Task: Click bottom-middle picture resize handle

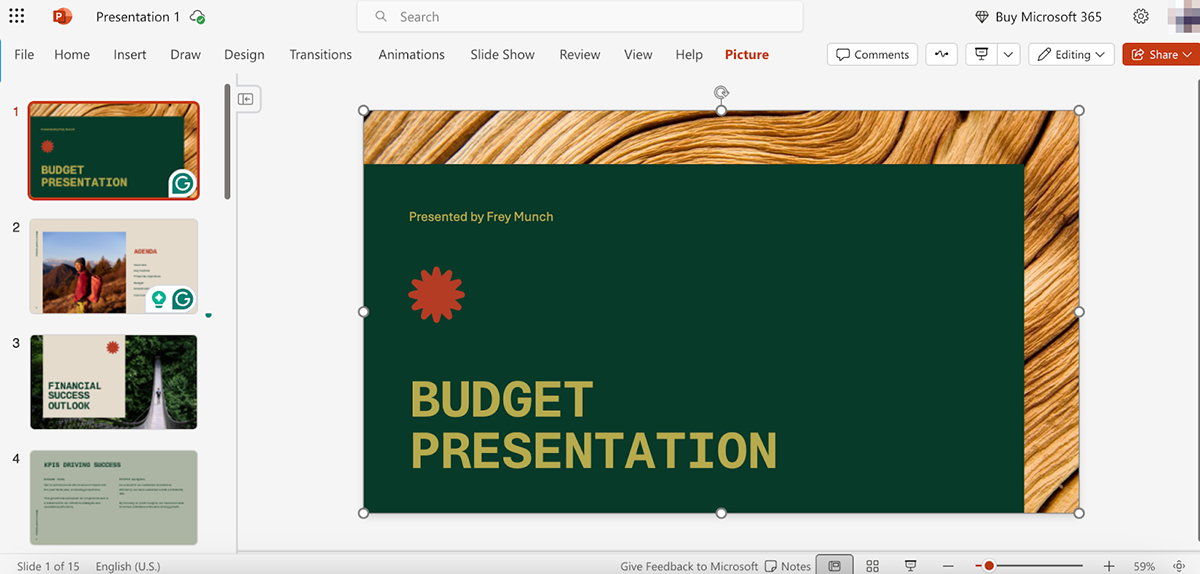Action: pyautogui.click(x=721, y=513)
